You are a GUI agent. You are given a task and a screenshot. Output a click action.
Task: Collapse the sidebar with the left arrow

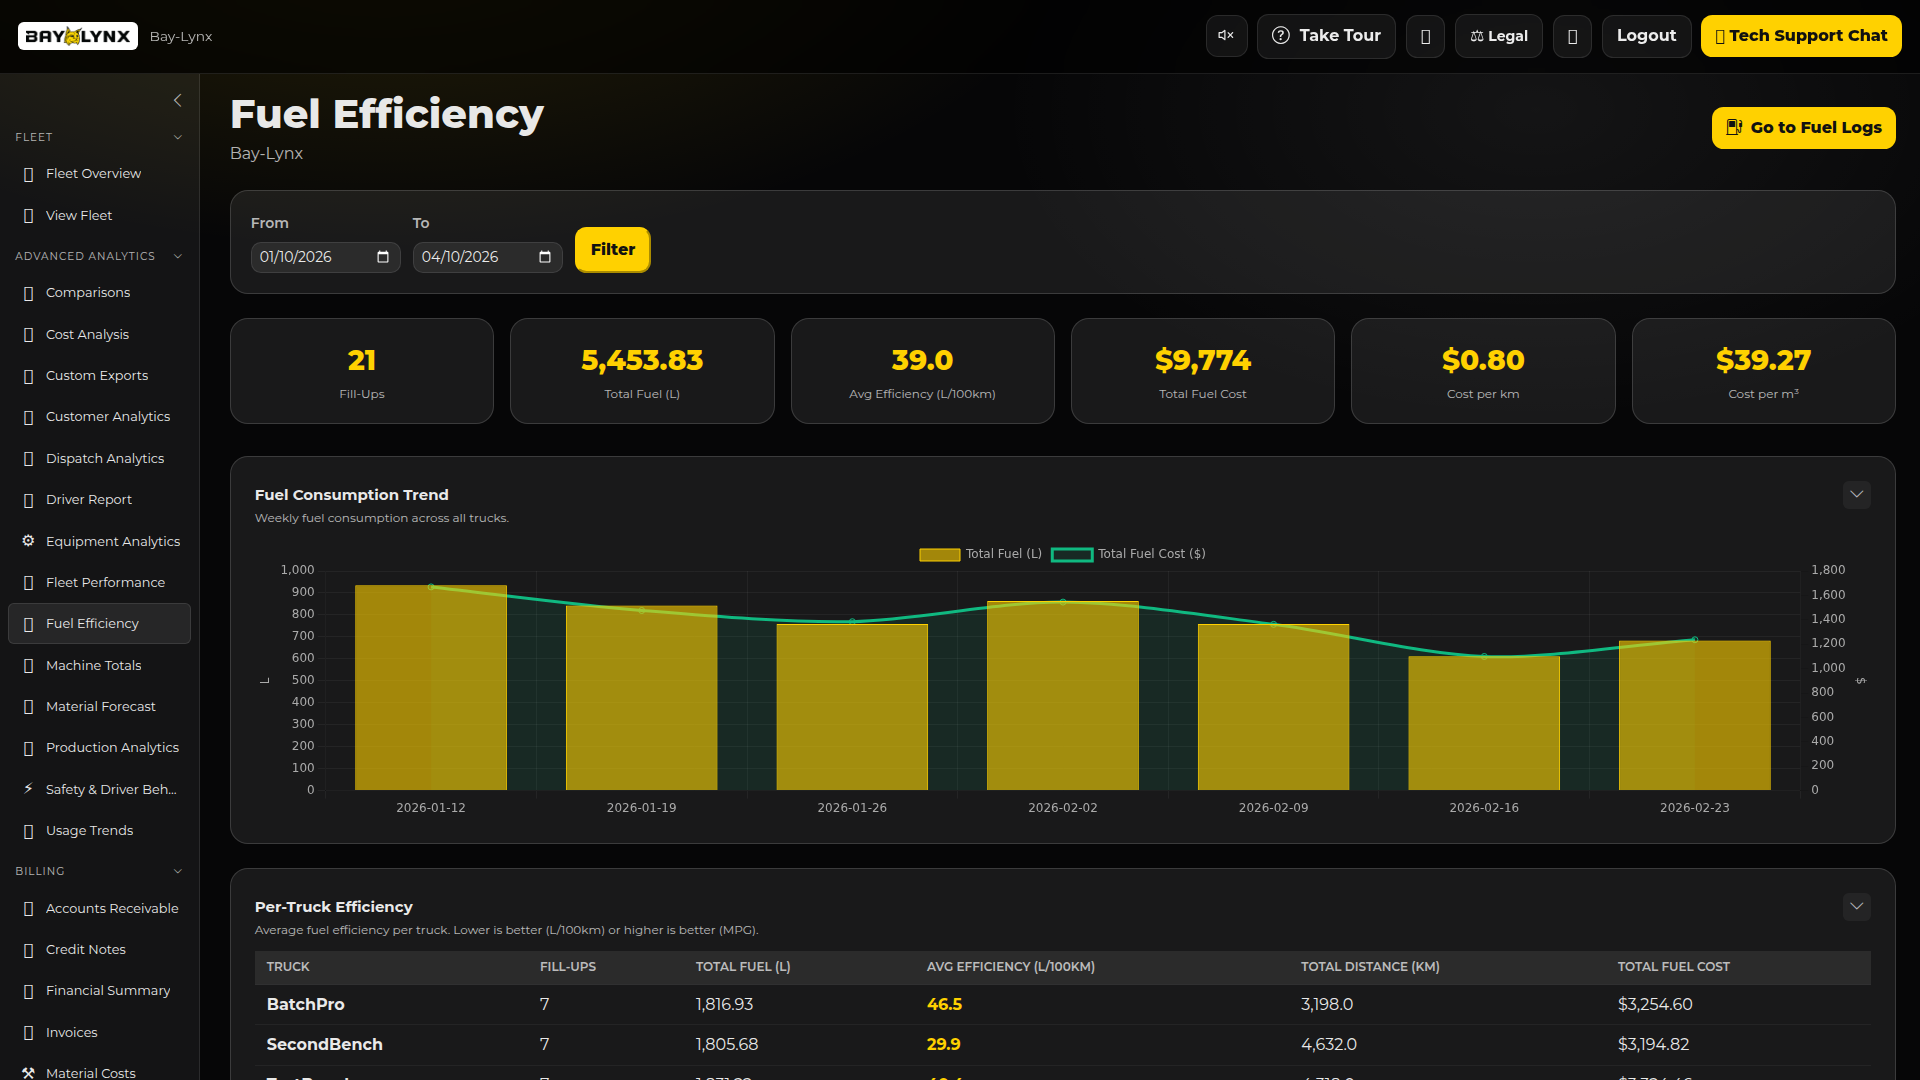click(x=177, y=100)
